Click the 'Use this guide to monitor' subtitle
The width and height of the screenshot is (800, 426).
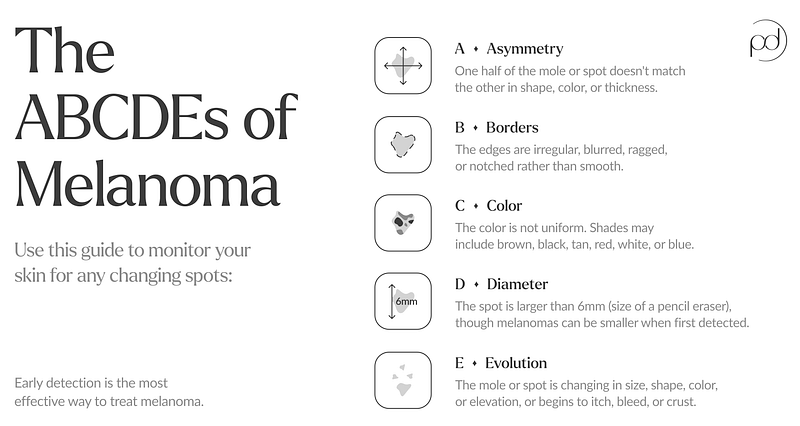[133, 263]
